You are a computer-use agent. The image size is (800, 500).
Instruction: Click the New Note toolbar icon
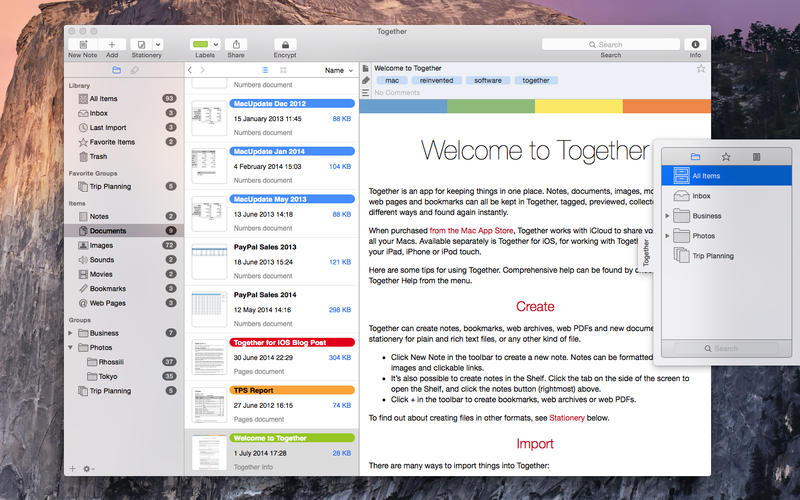(83, 44)
